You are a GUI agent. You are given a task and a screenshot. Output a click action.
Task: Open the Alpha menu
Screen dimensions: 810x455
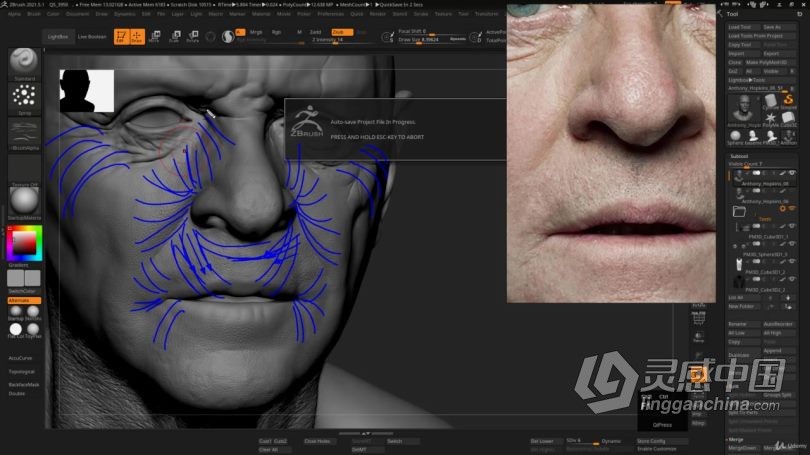14,14
